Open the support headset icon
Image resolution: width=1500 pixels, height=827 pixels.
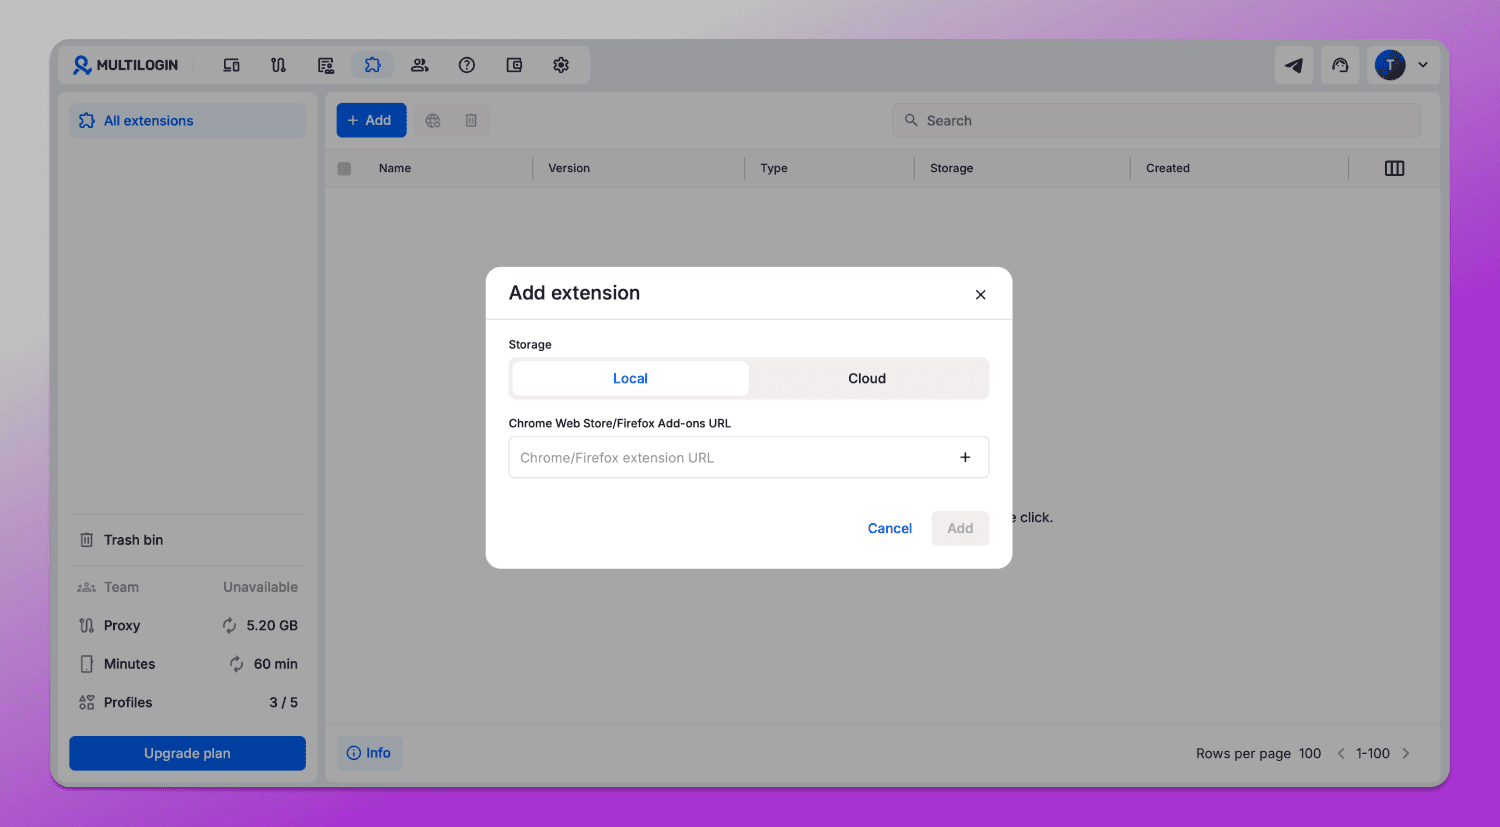(x=1340, y=65)
